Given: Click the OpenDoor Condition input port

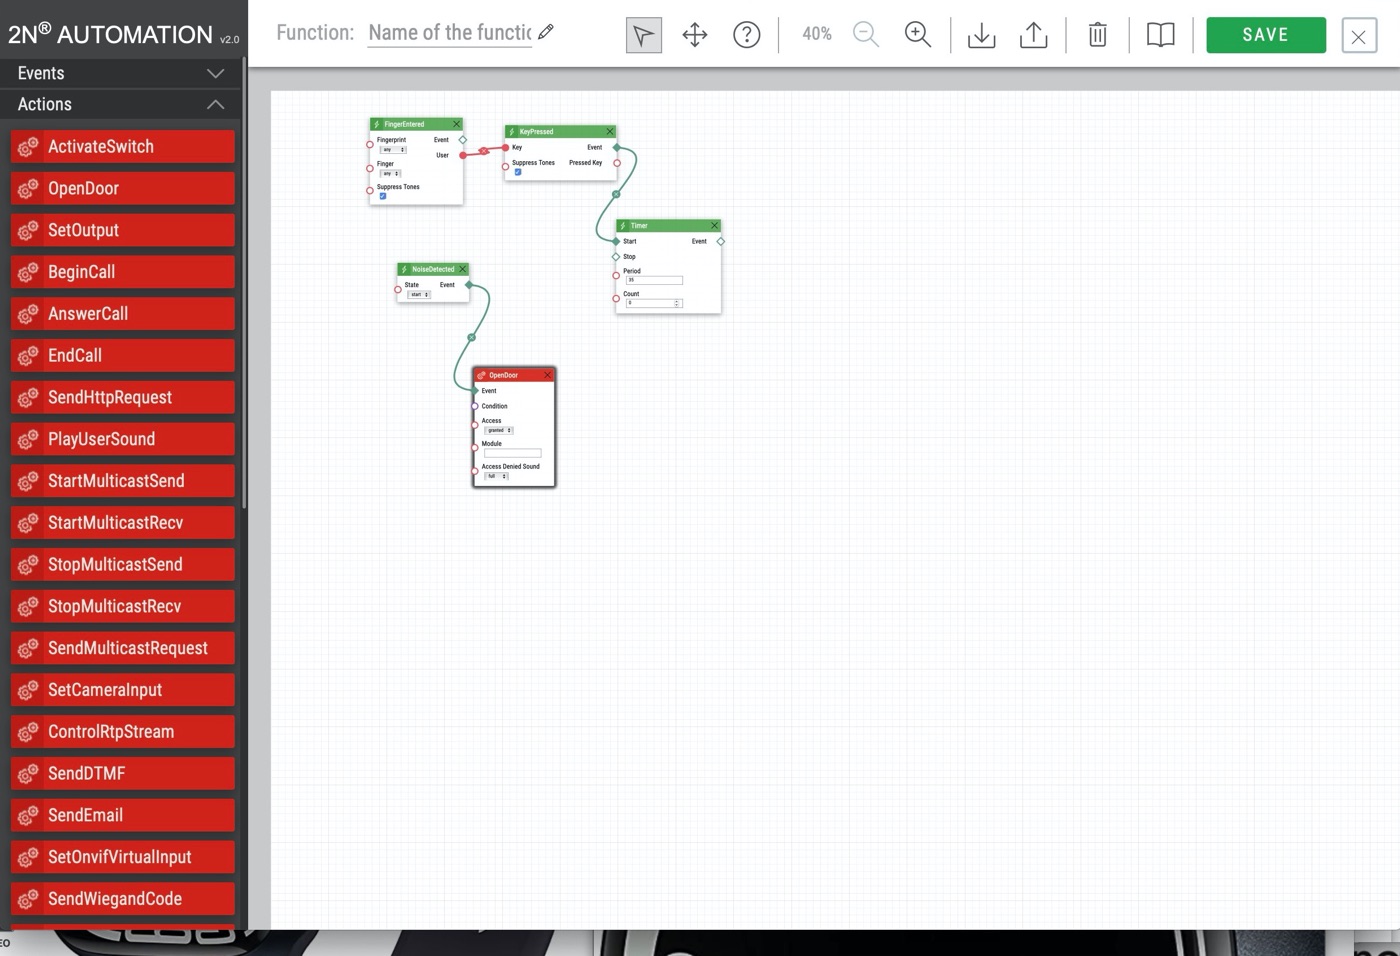Looking at the screenshot, I should [475, 406].
